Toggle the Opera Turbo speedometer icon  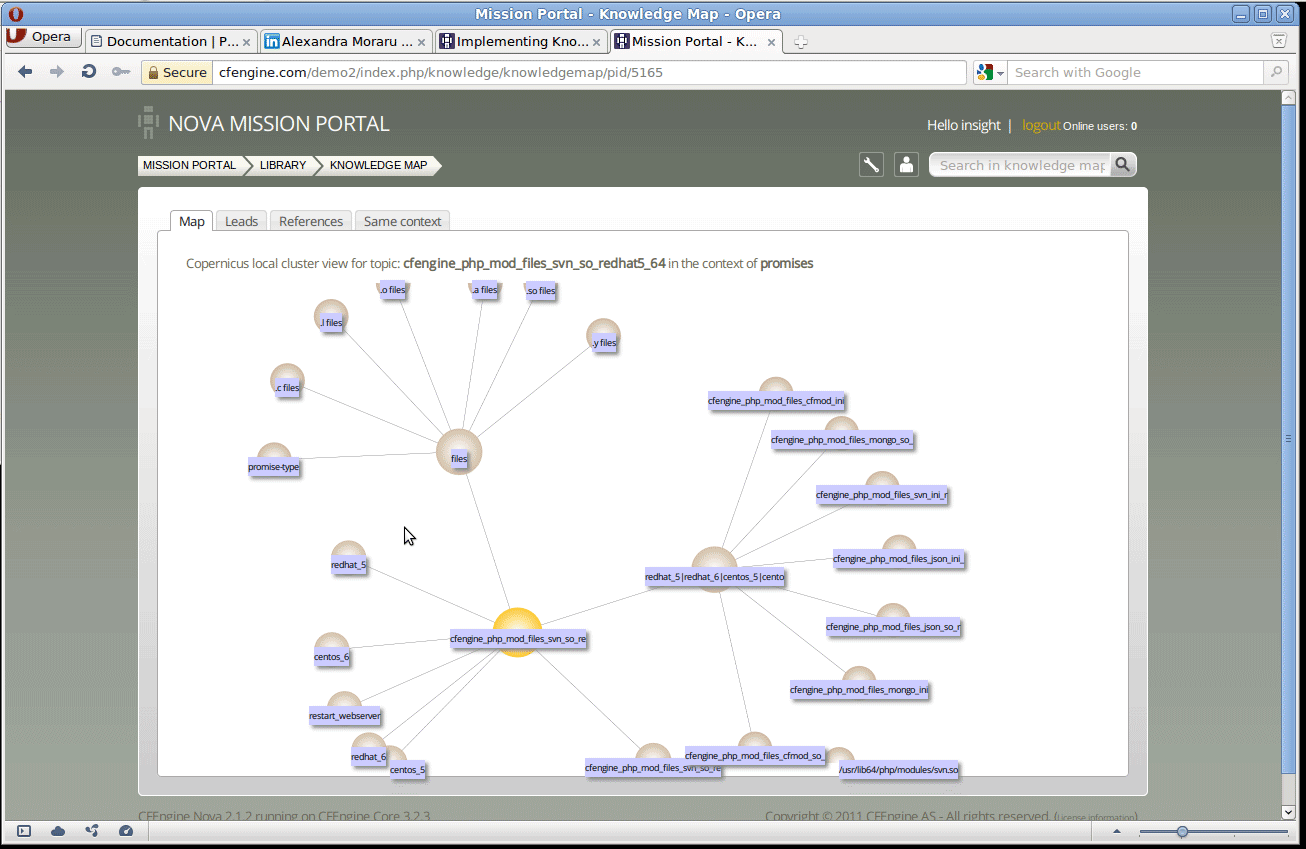pyautogui.click(x=126, y=831)
